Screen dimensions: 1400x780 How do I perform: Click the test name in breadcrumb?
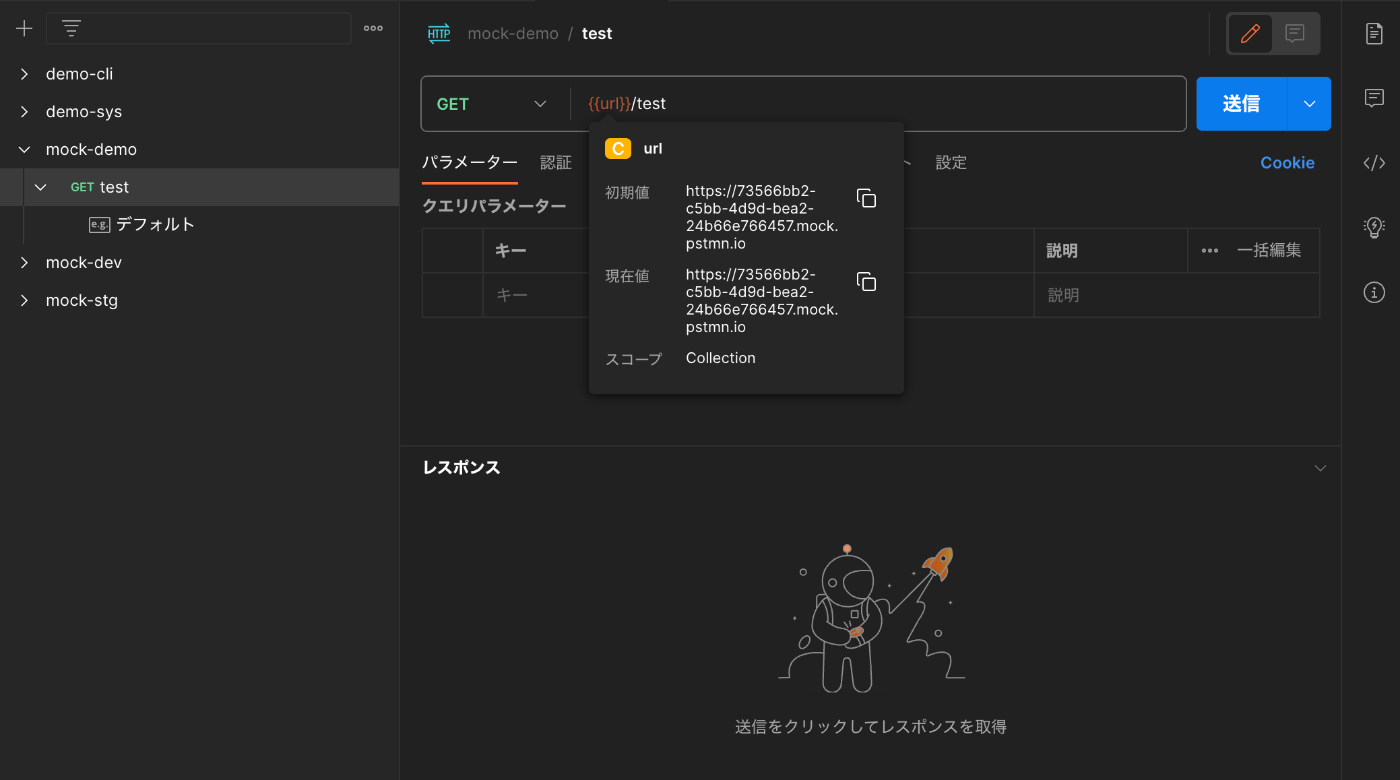pos(597,33)
